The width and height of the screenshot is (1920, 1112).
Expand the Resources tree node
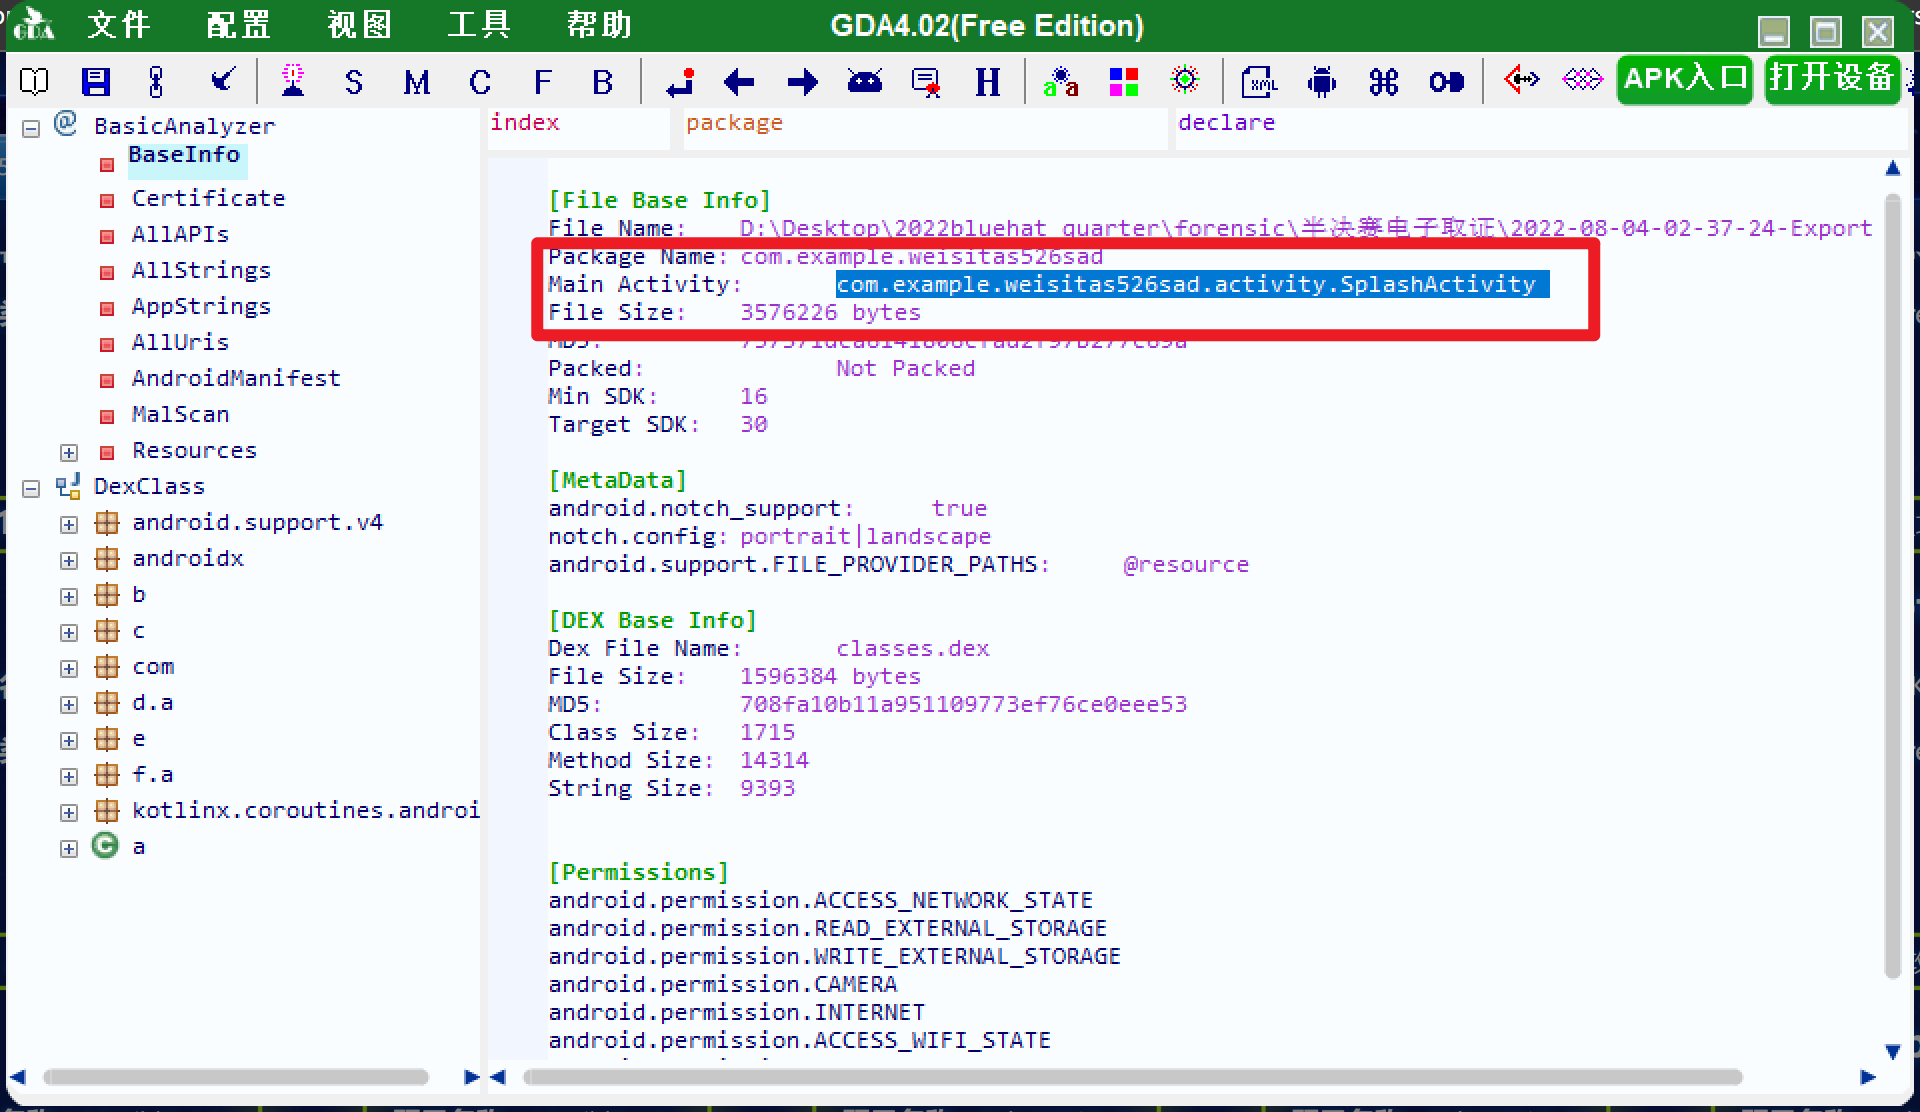click(69, 452)
